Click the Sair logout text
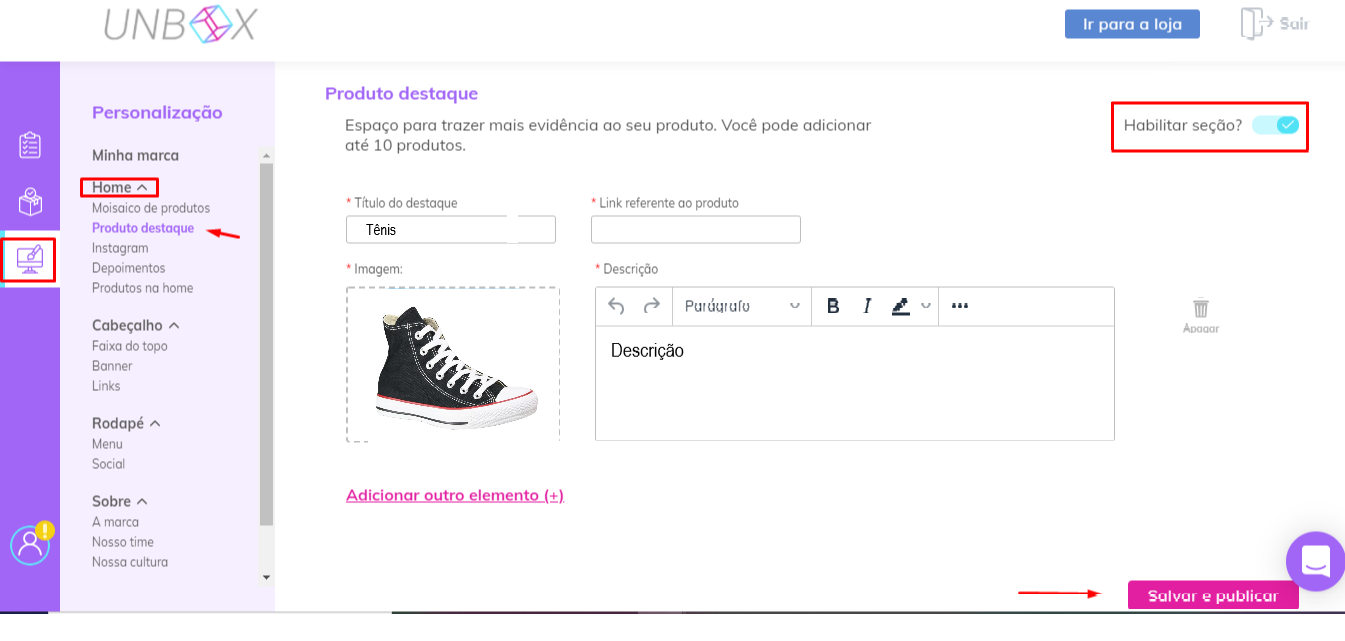The width and height of the screenshot is (1345, 641). point(1294,23)
